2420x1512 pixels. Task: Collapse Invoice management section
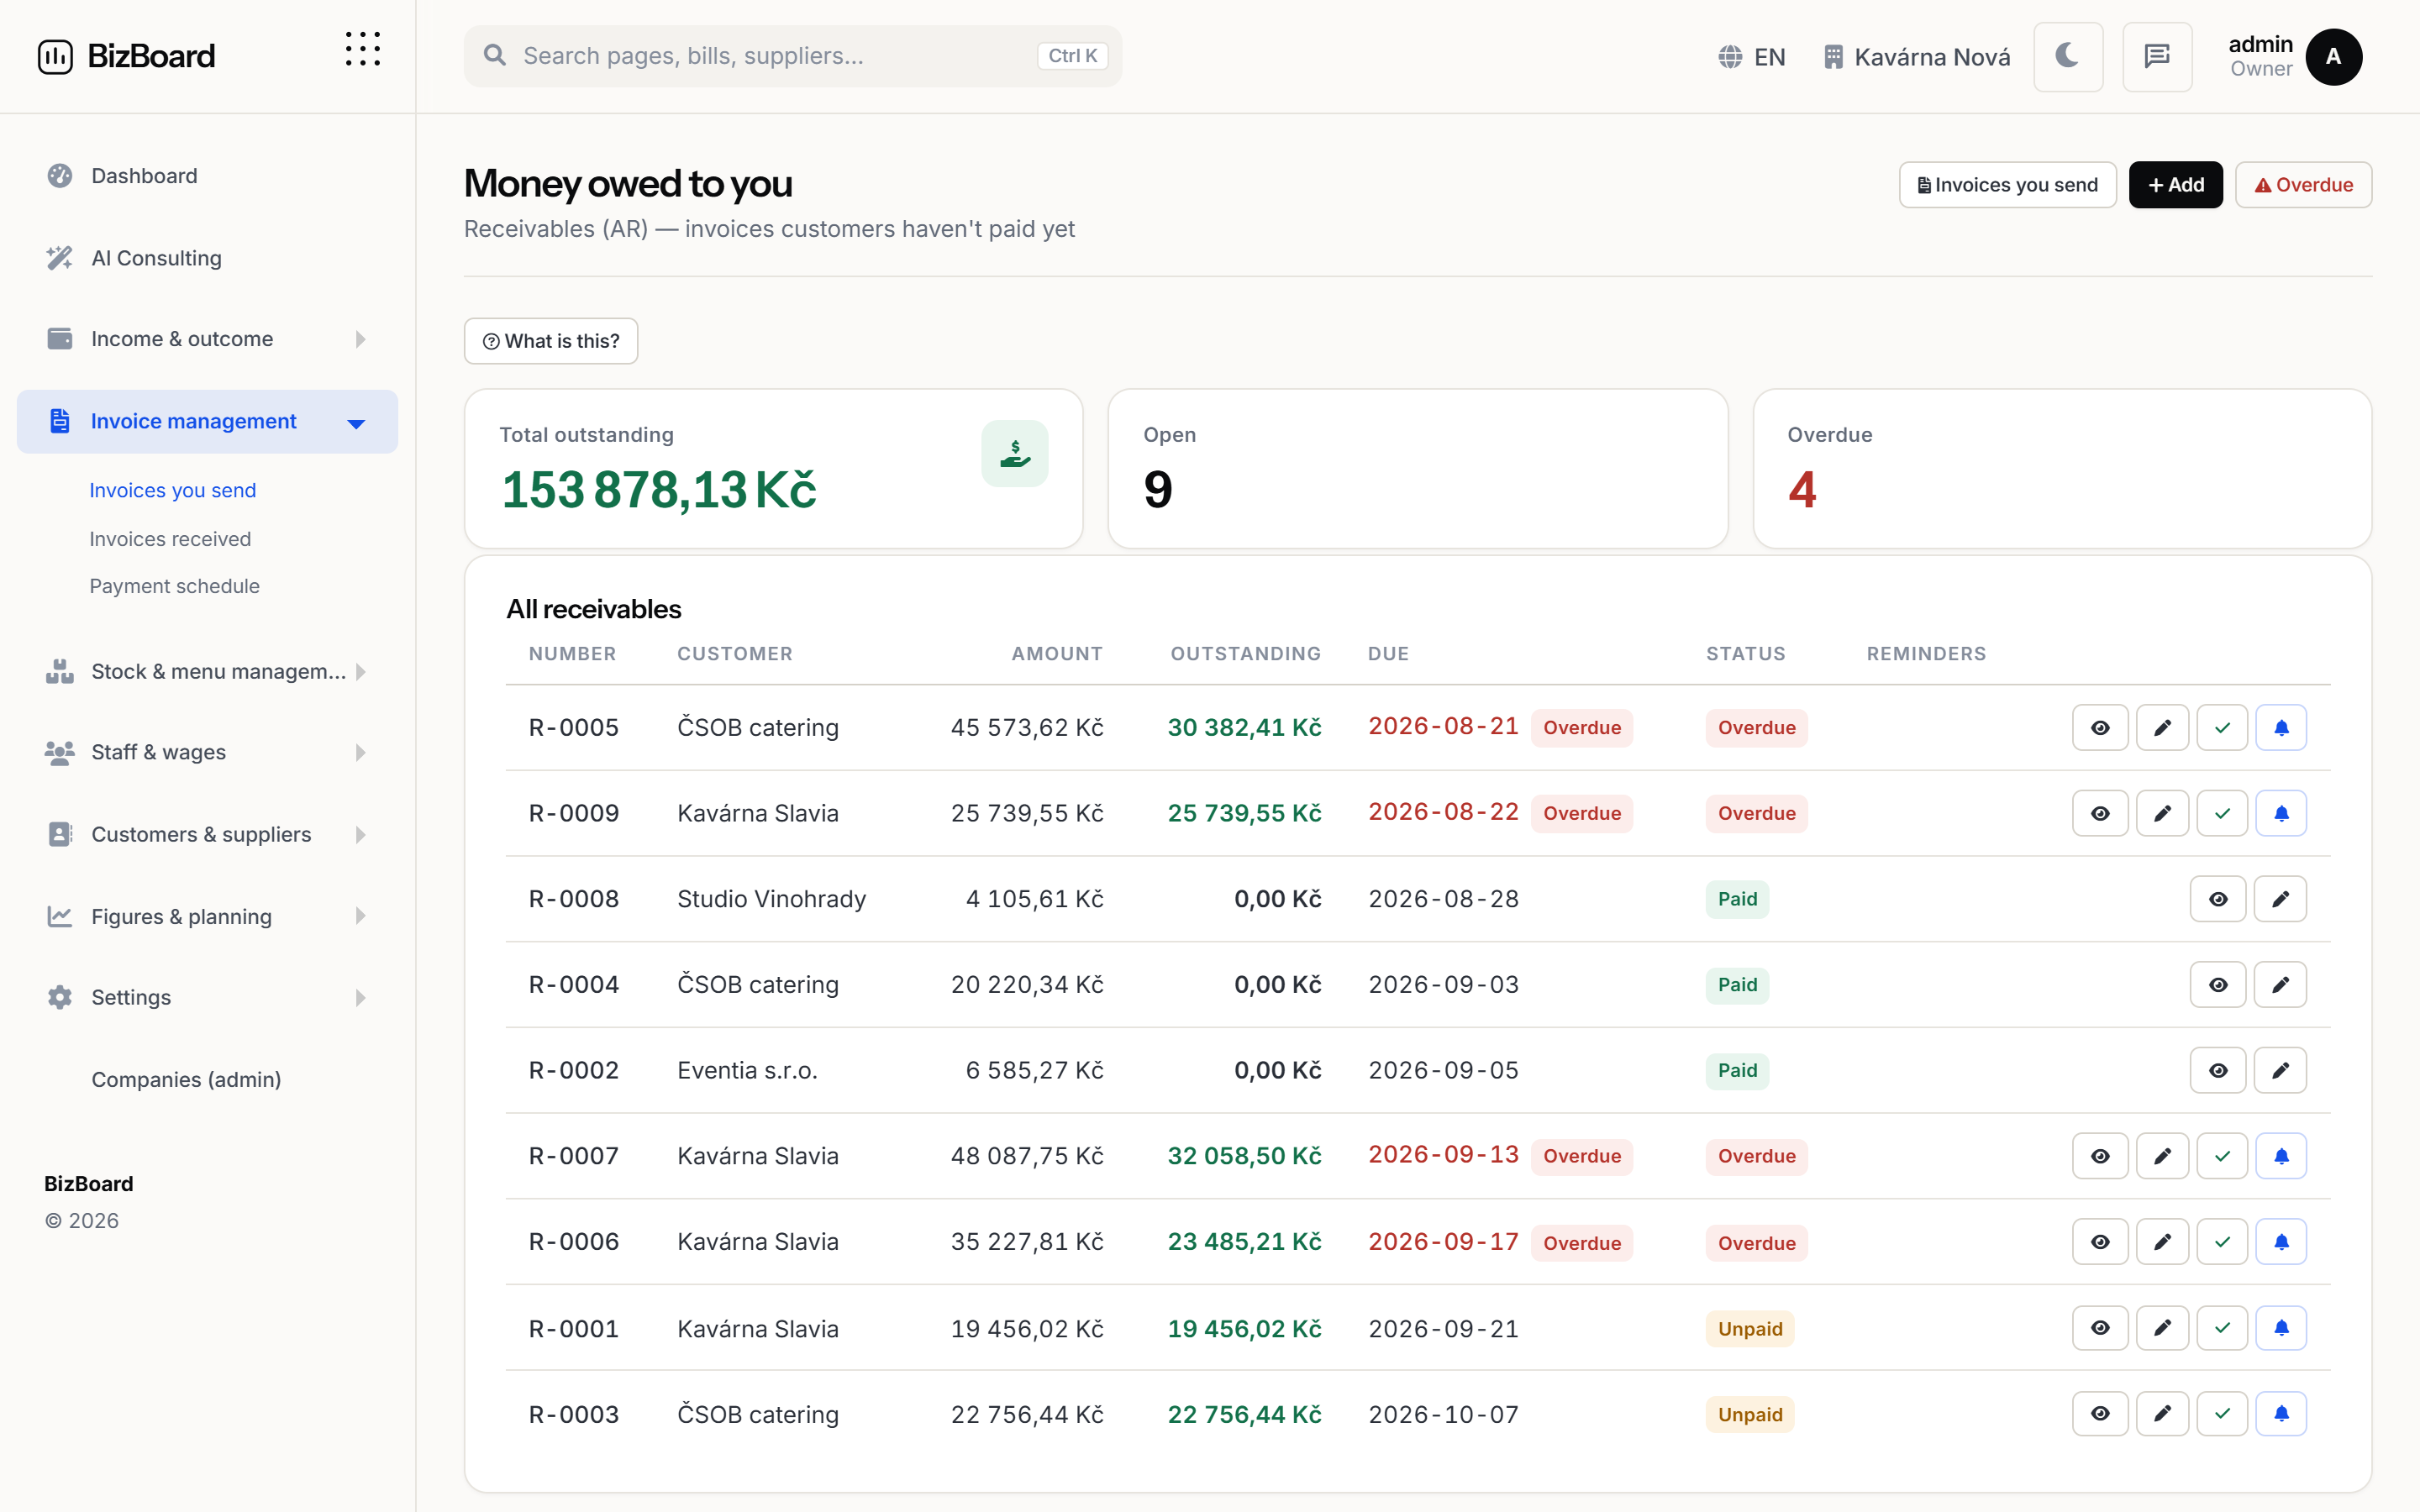coord(207,421)
